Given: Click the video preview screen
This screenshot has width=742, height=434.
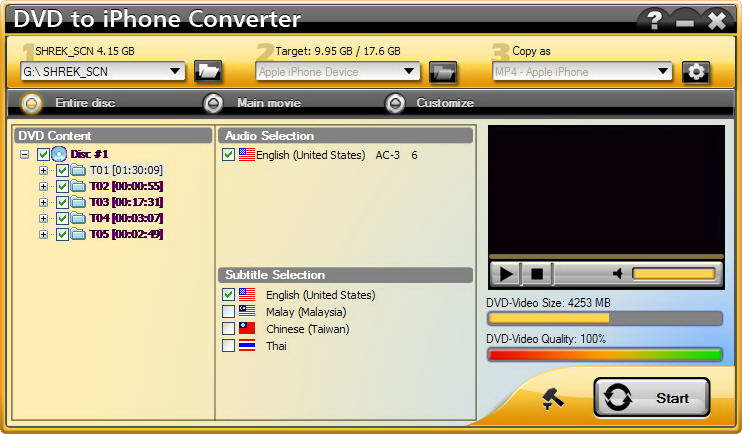Looking at the screenshot, I should 606,190.
